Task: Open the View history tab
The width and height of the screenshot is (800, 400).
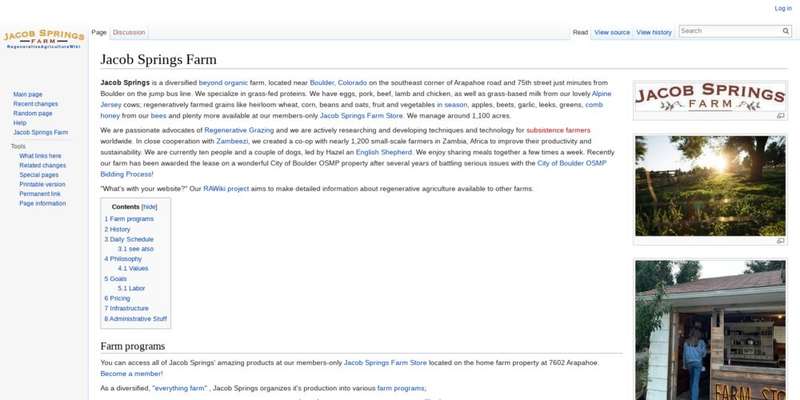Action: (654, 32)
